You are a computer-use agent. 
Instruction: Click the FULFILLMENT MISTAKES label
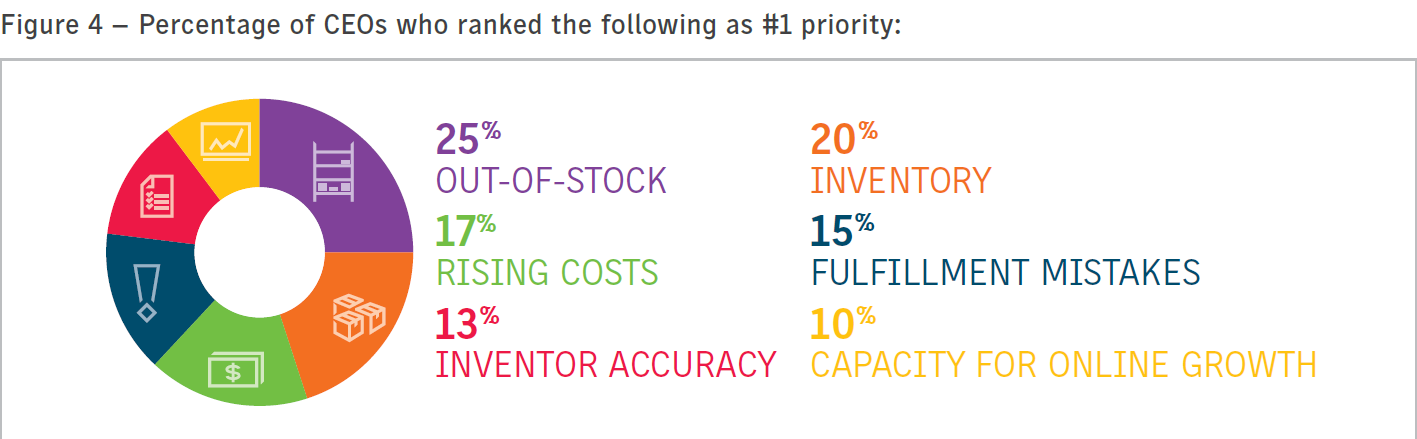point(1005,272)
